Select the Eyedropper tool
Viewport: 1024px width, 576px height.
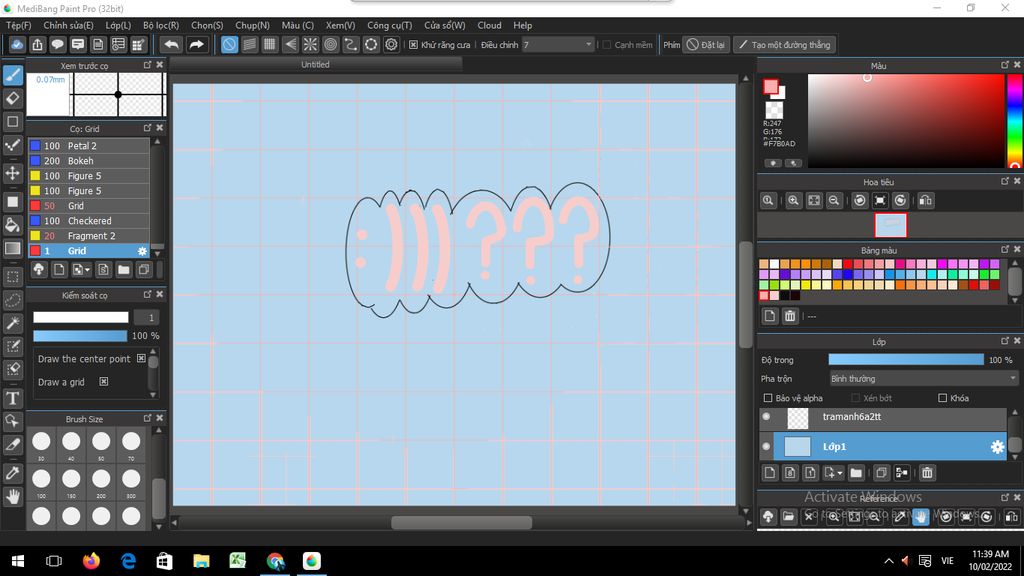point(12,473)
